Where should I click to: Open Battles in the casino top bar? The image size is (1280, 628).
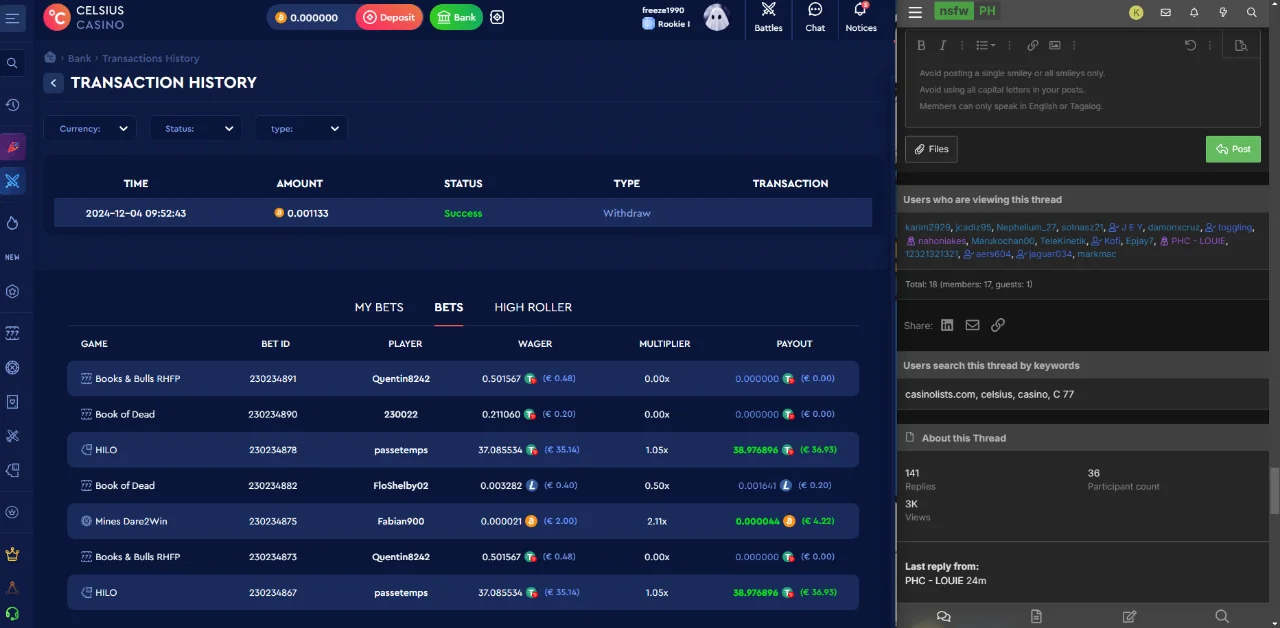click(768, 17)
